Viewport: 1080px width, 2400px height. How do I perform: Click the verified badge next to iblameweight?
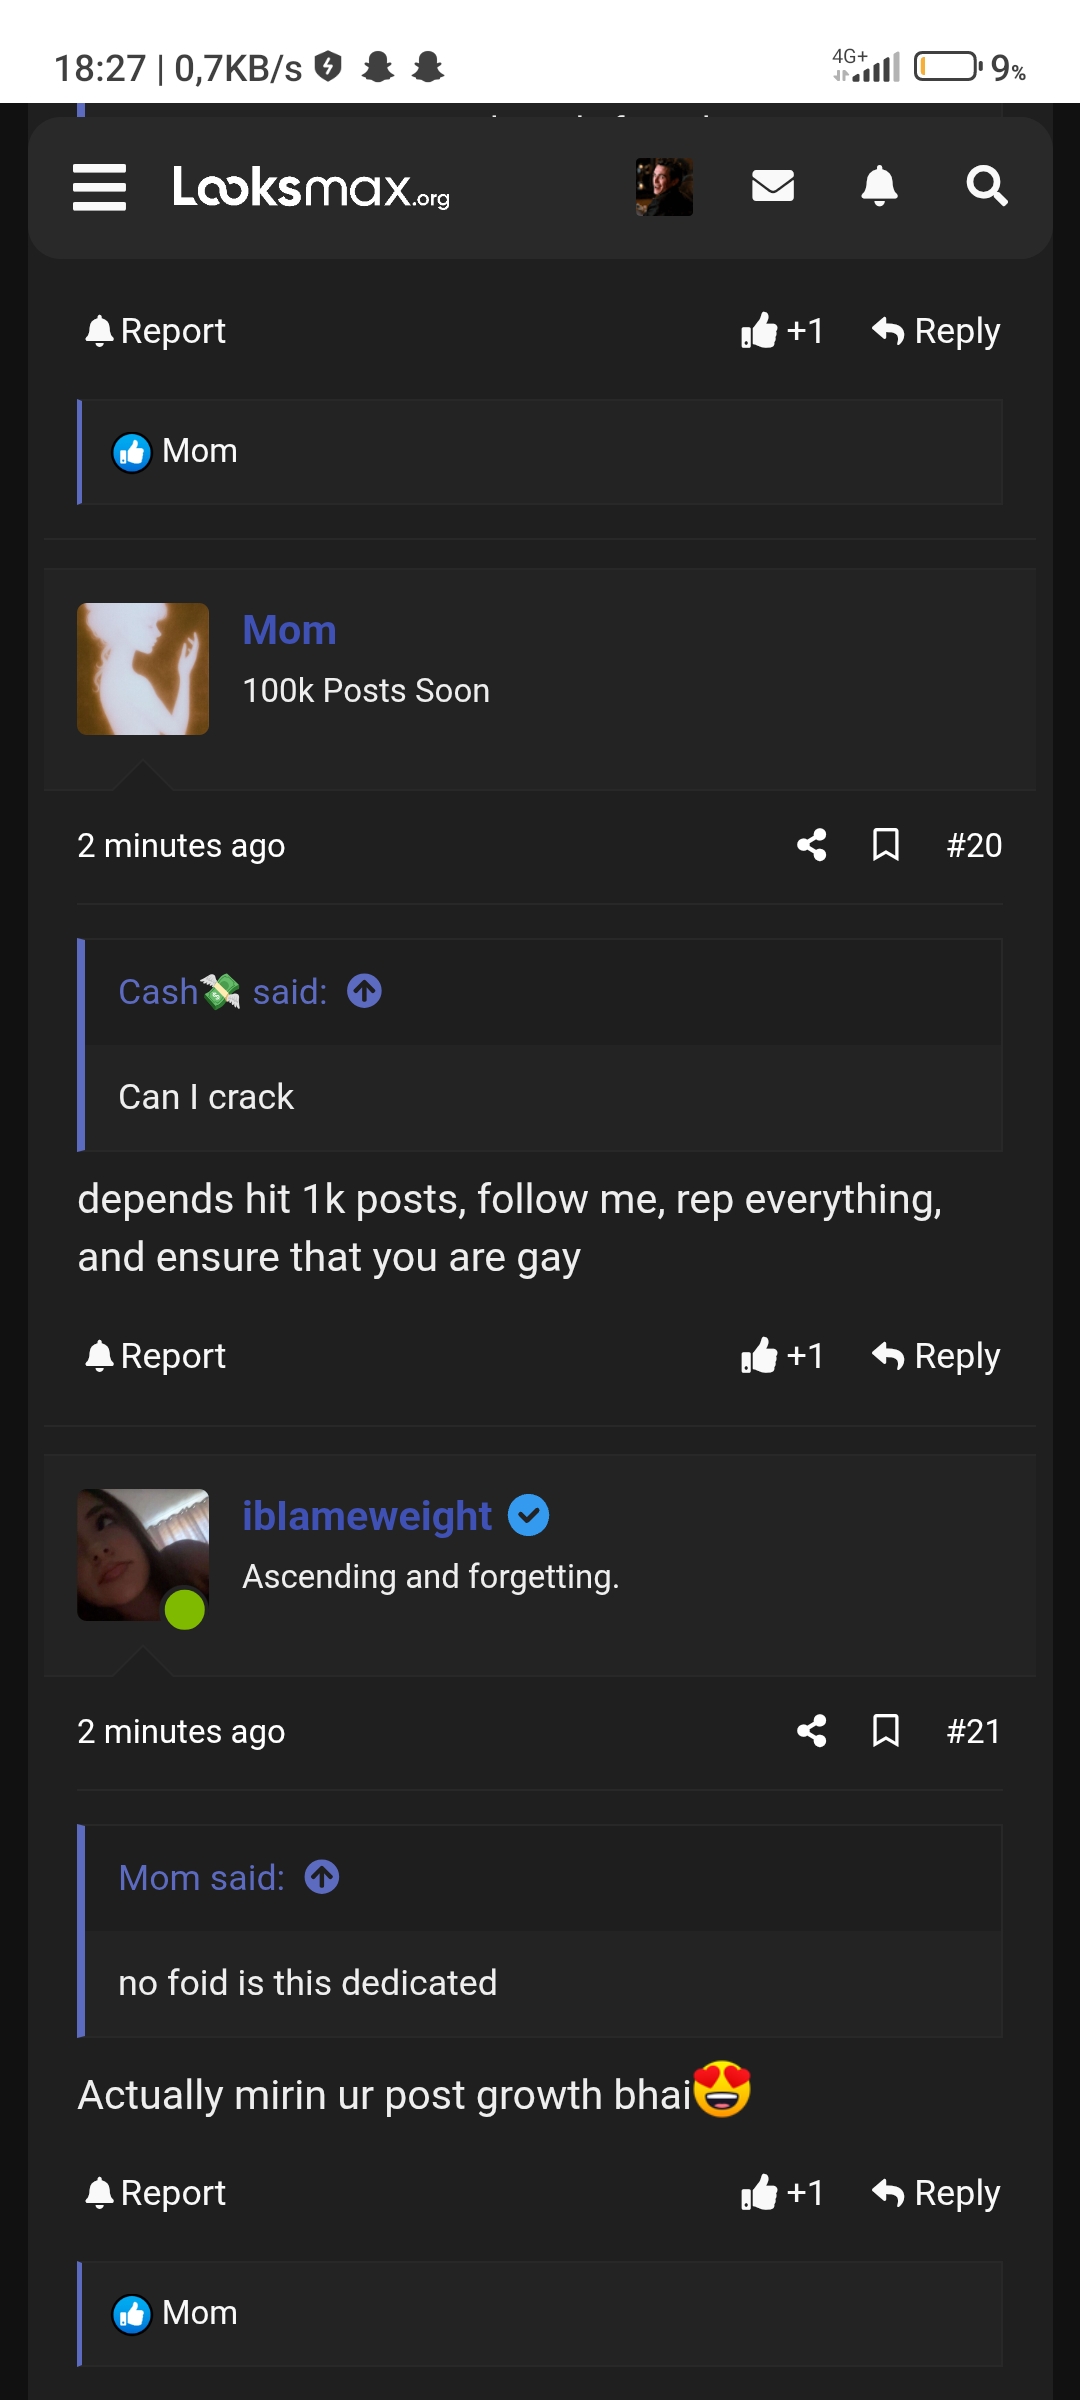point(530,1515)
